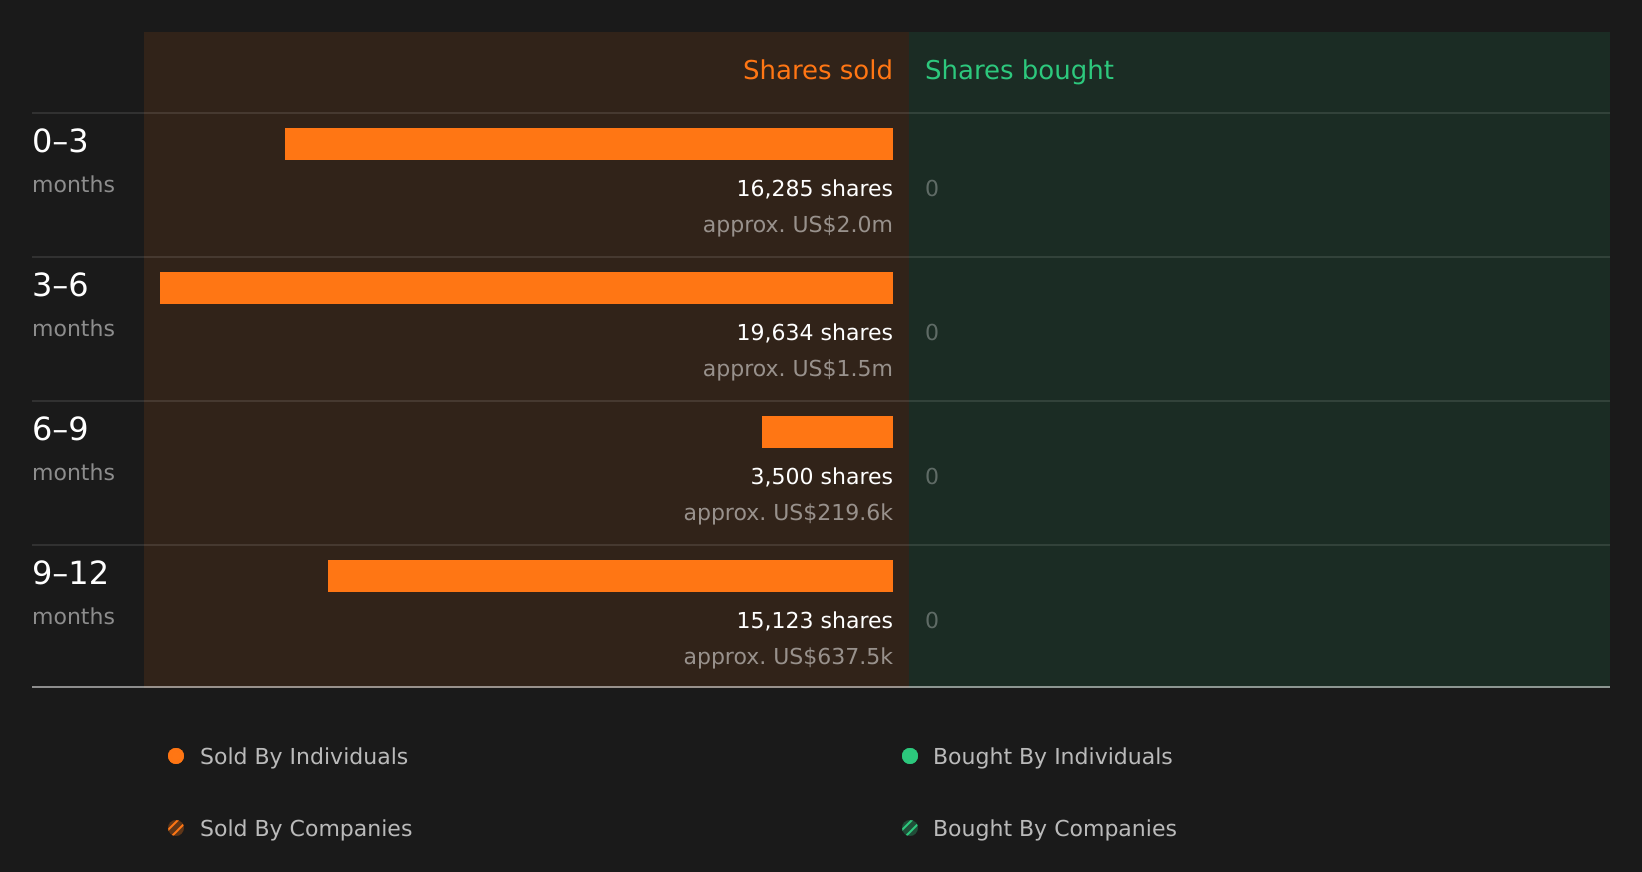Click the 3–6 months row label
Viewport: 1642px width, 872px height.
(73, 304)
